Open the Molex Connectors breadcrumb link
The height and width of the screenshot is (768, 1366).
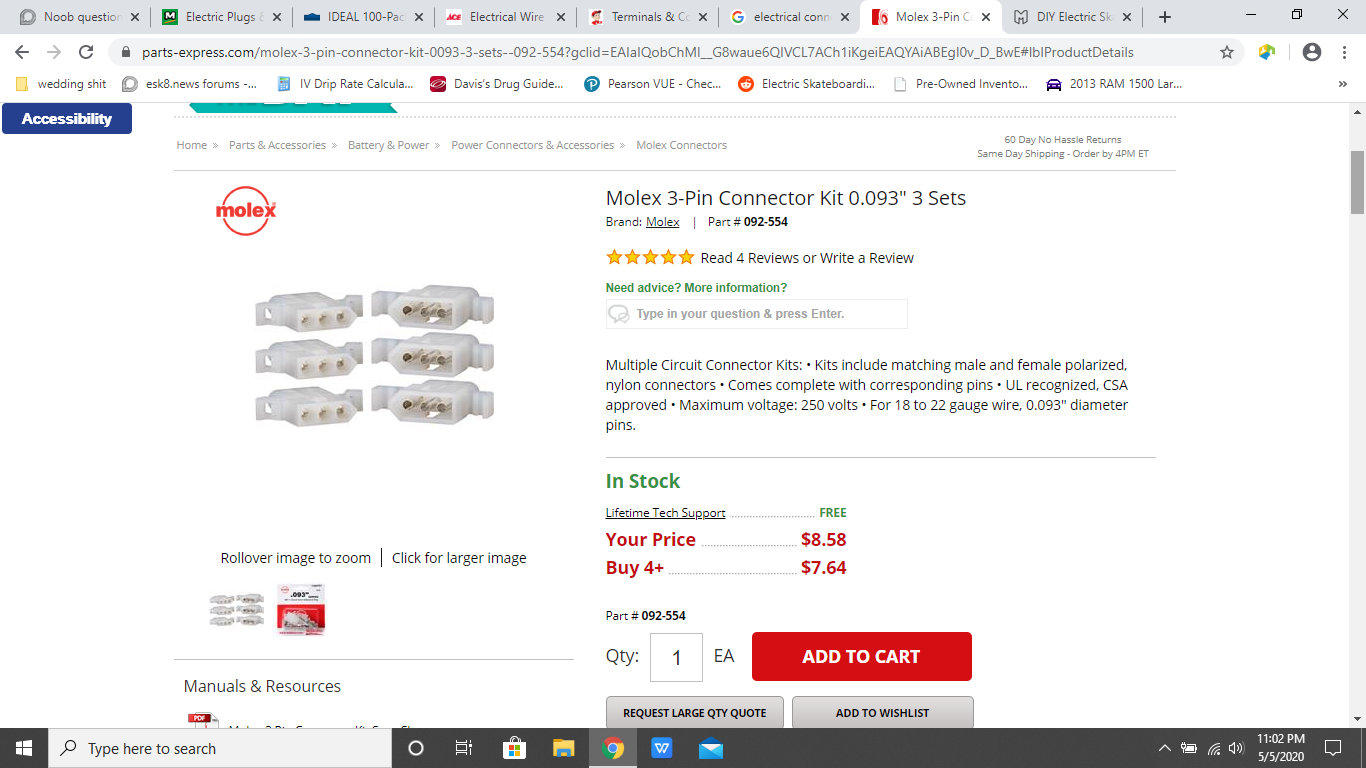click(681, 145)
